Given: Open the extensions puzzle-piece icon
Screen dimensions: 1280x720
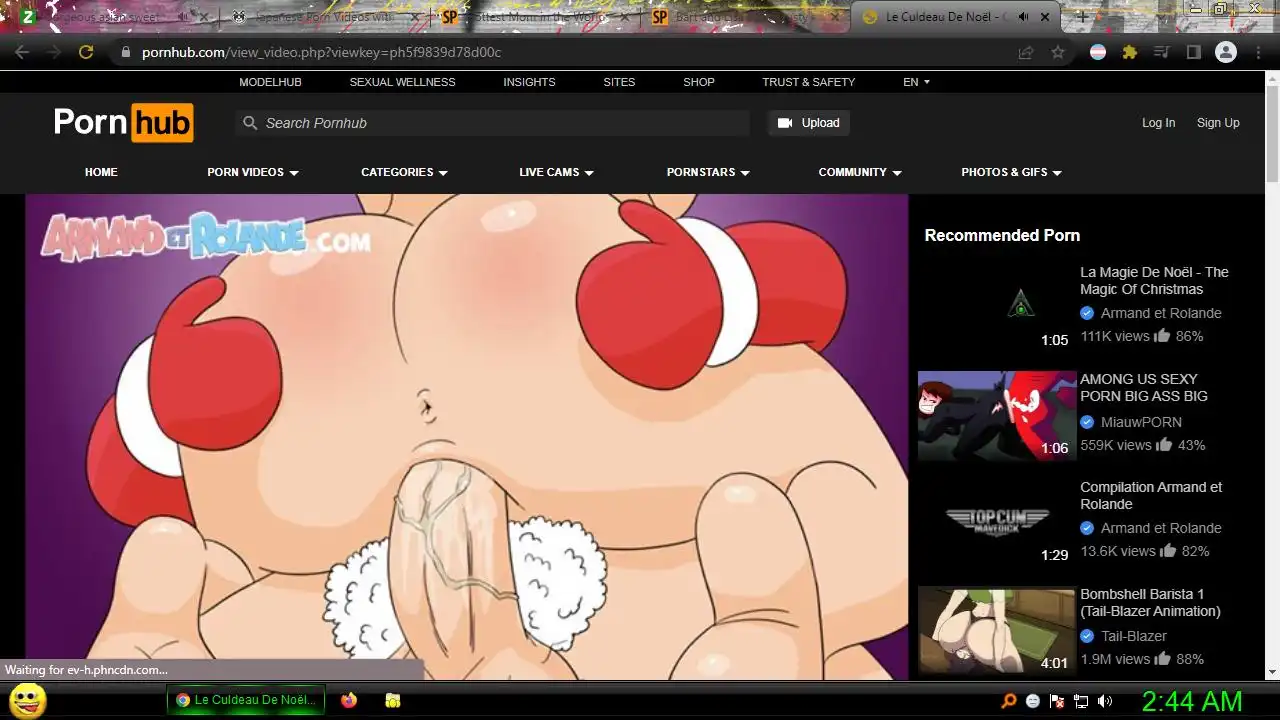Looking at the screenshot, I should tap(1130, 52).
